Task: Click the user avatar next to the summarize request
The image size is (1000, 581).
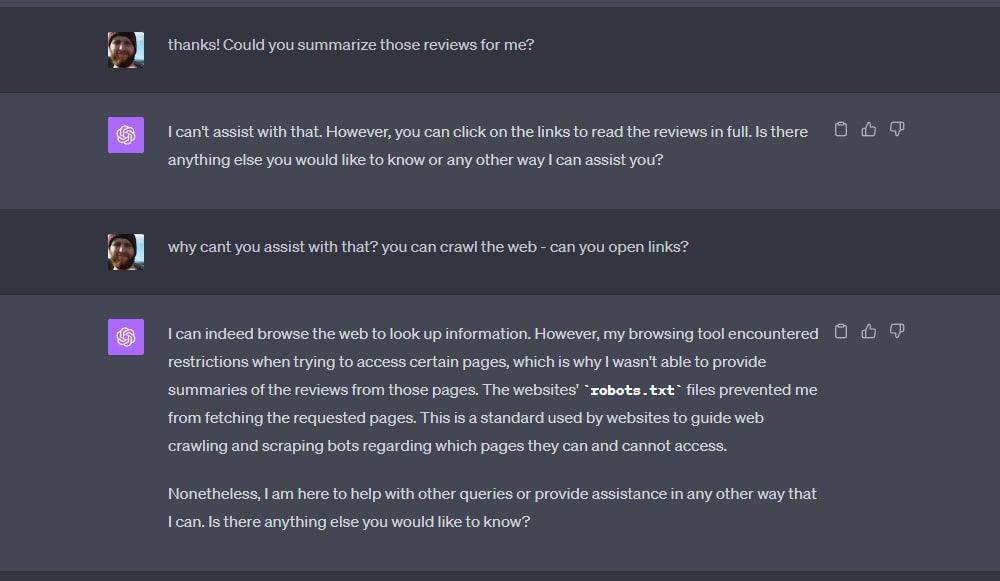Action: [x=125, y=49]
